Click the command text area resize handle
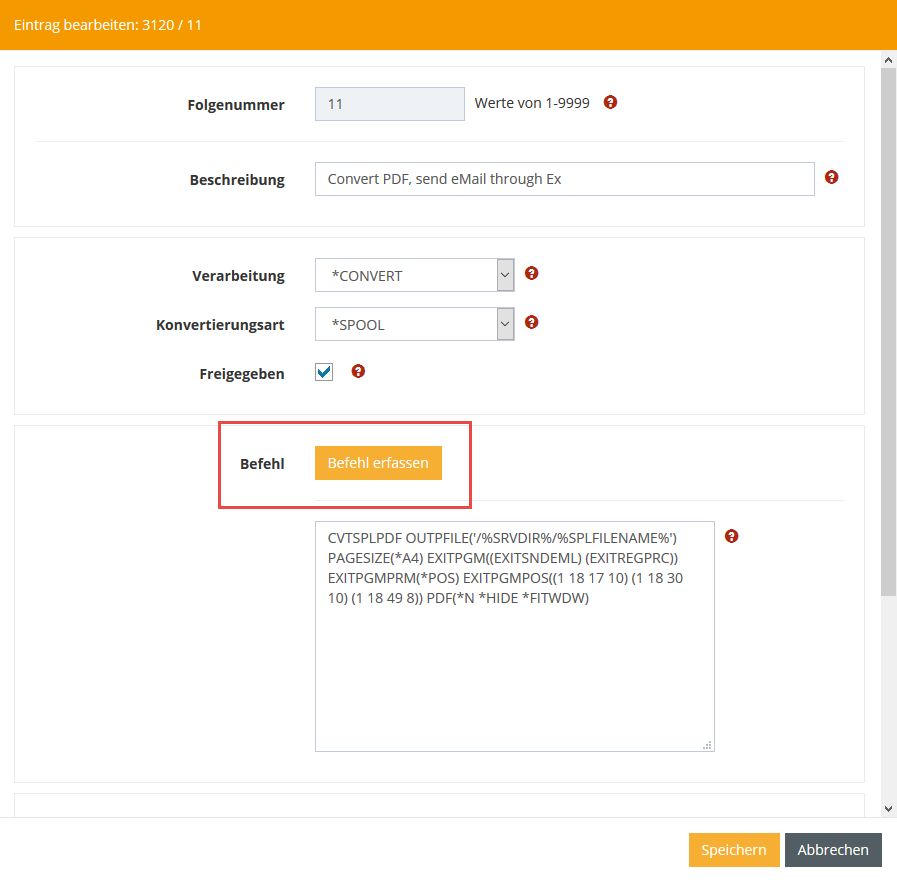The image size is (897, 882). point(708,744)
